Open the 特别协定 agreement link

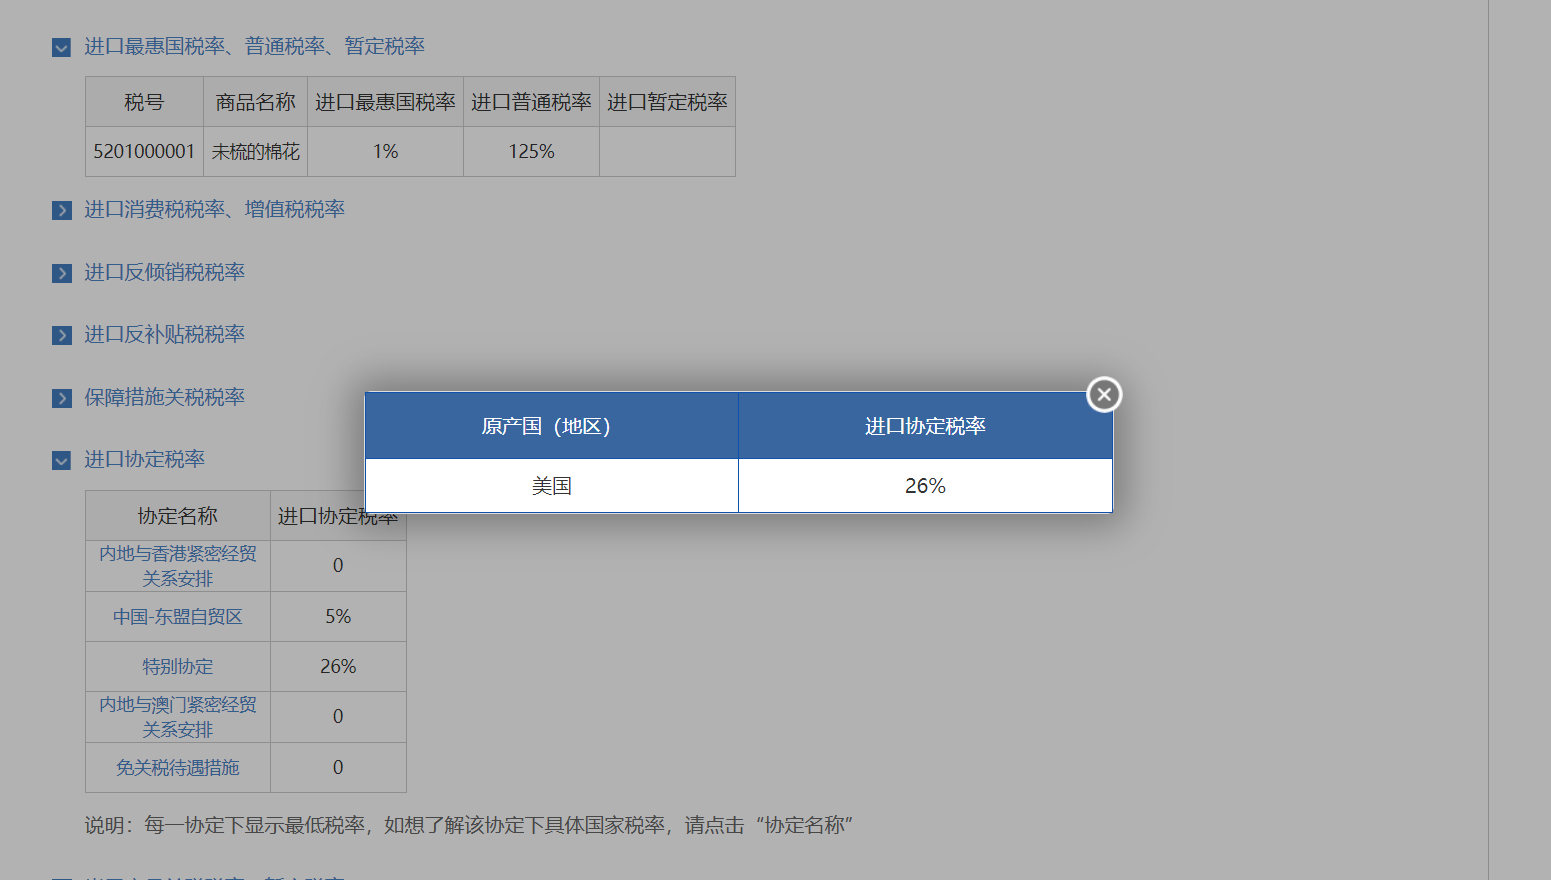point(178,667)
